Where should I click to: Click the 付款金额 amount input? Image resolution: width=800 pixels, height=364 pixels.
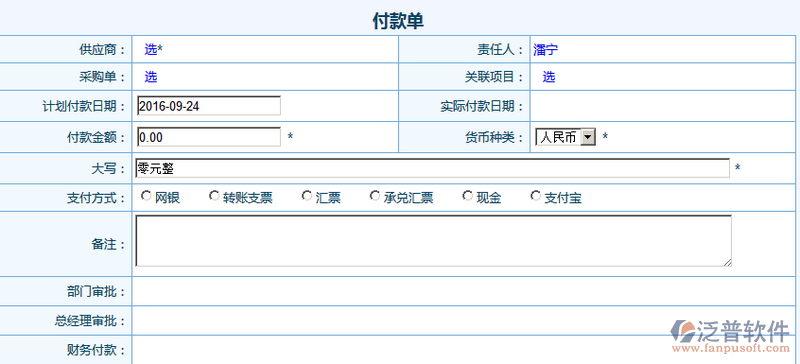click(209, 137)
